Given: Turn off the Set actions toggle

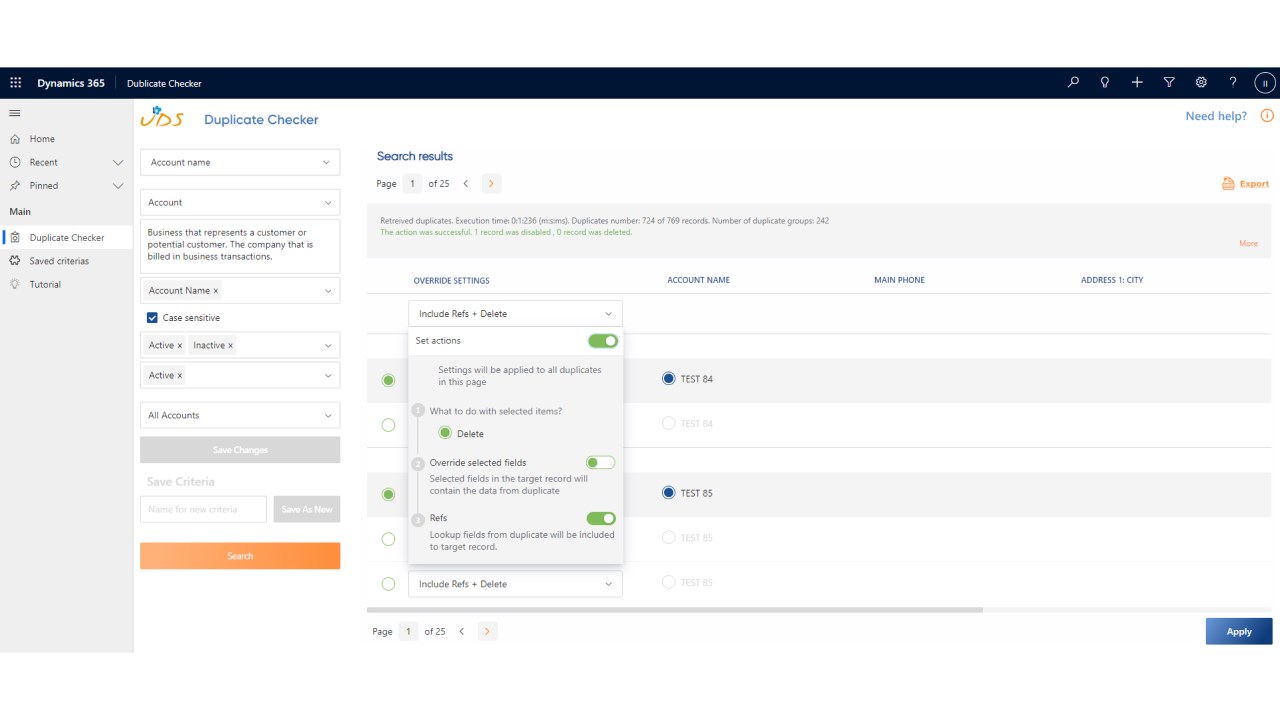Looking at the screenshot, I should coord(603,341).
